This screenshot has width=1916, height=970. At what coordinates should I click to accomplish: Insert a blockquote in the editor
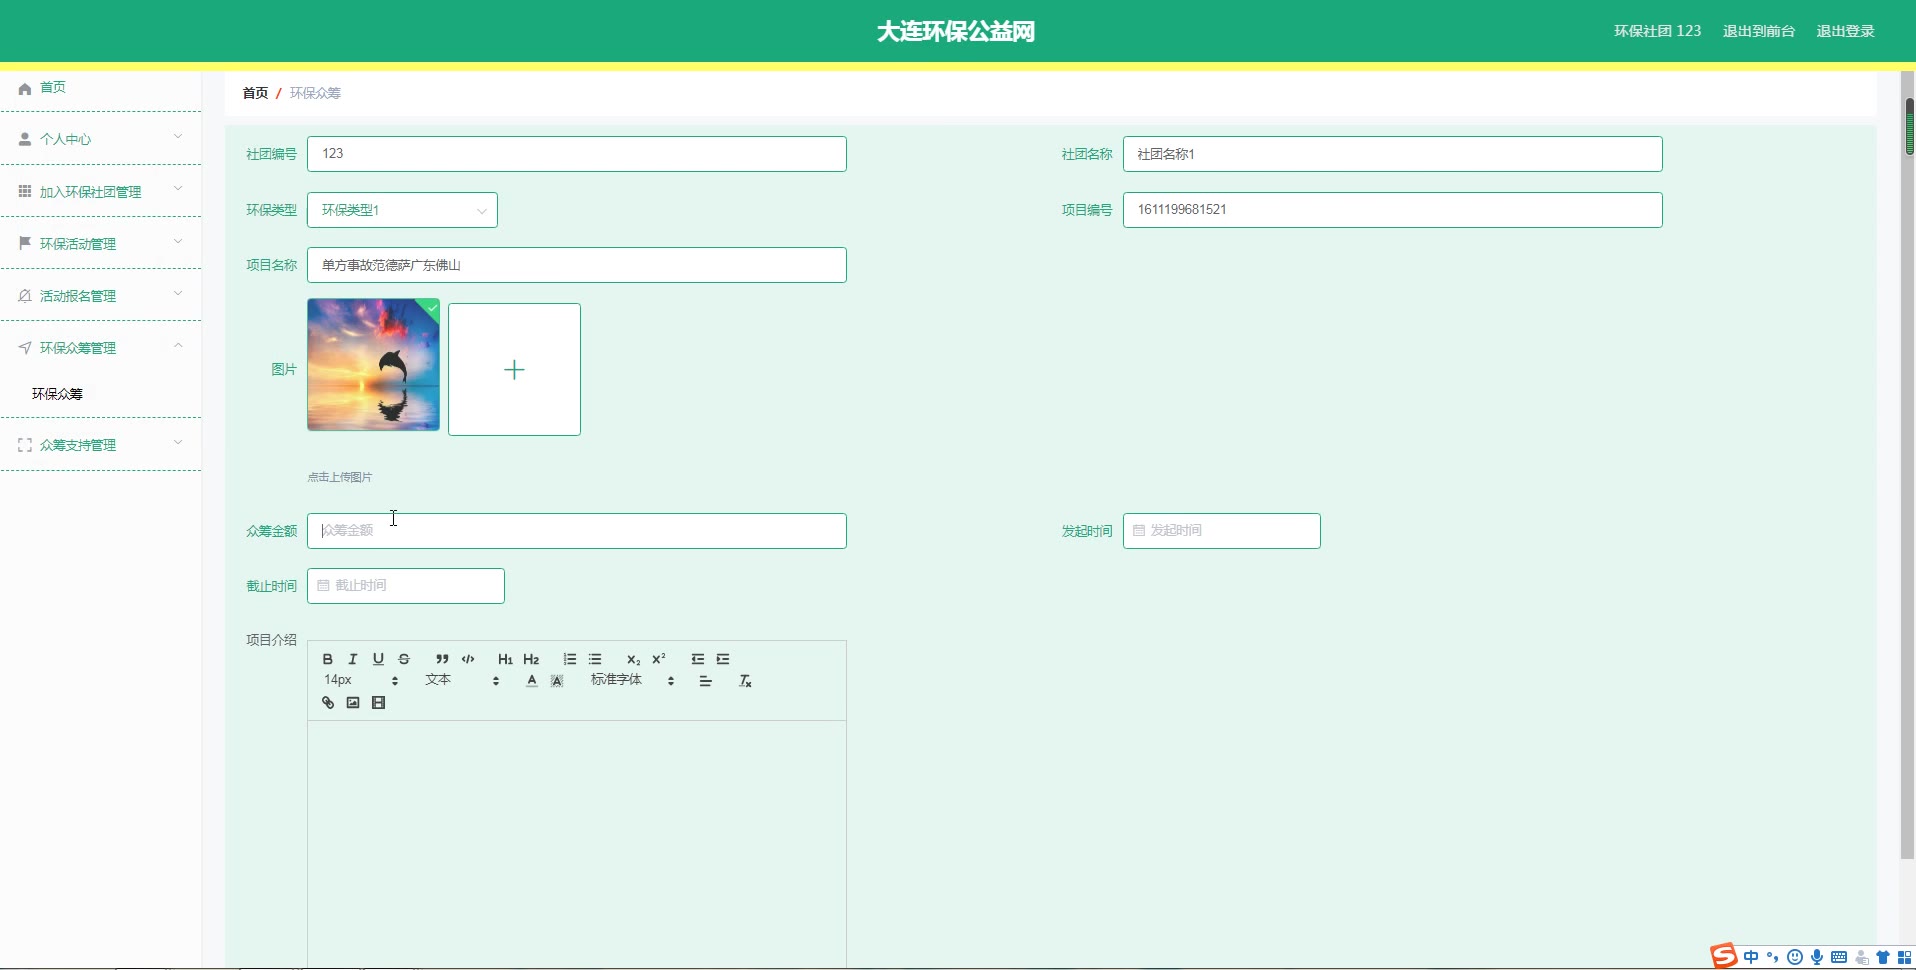442,659
